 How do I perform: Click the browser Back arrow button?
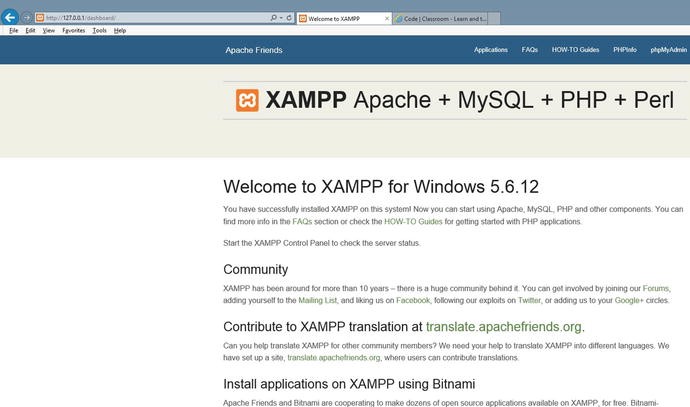coord(10,18)
